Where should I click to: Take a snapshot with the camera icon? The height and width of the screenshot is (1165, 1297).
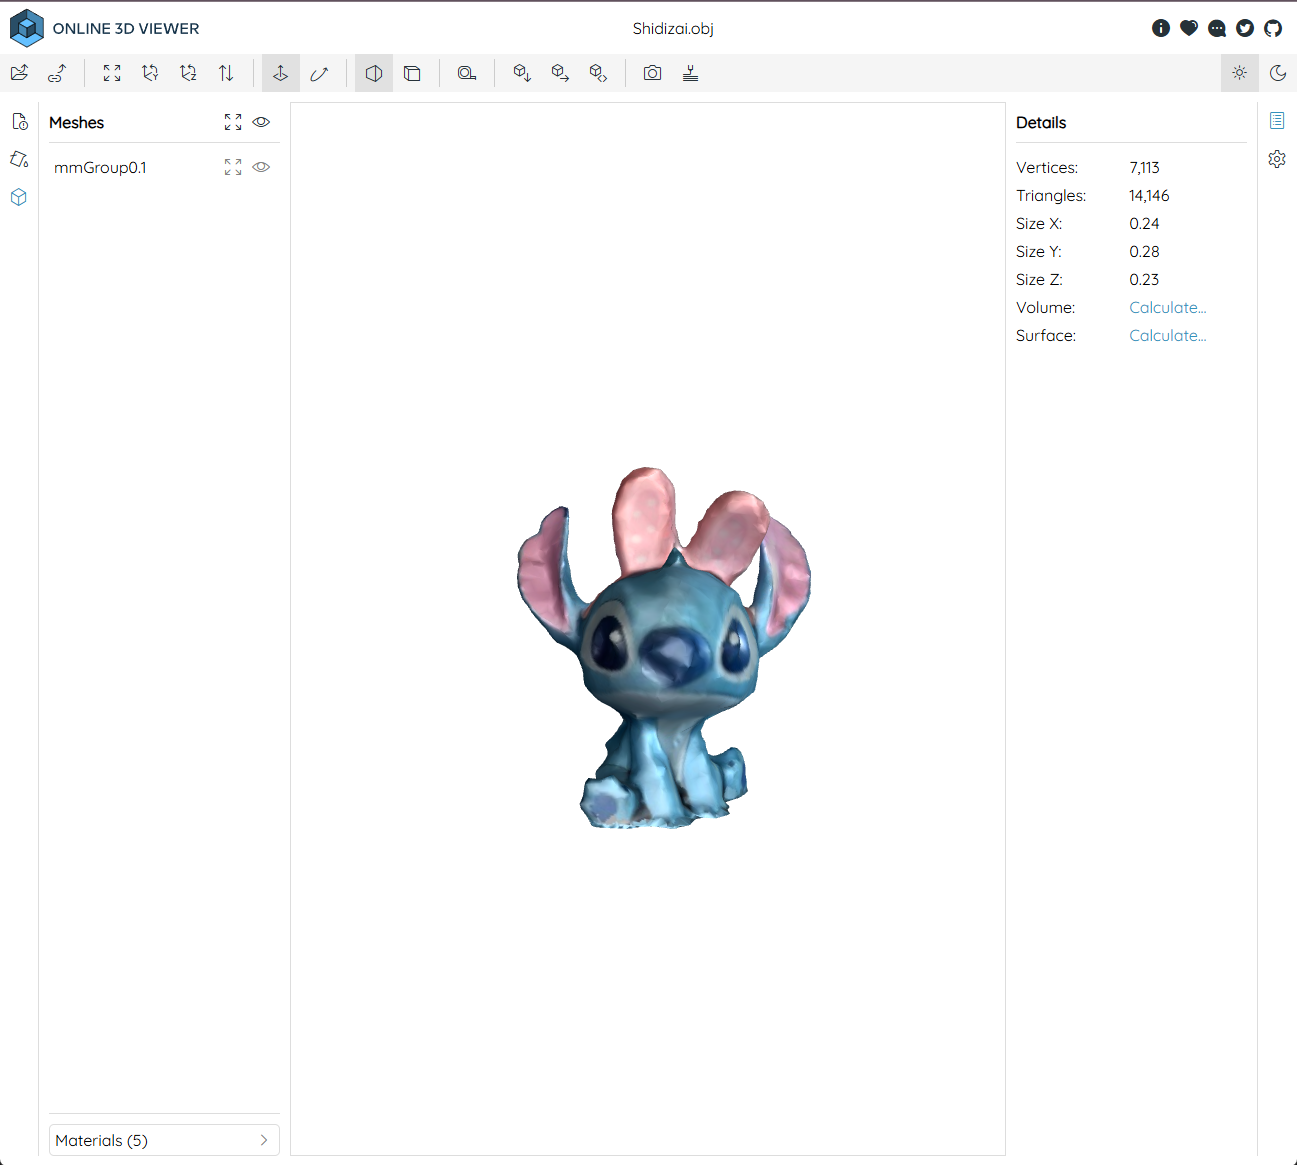(x=652, y=73)
